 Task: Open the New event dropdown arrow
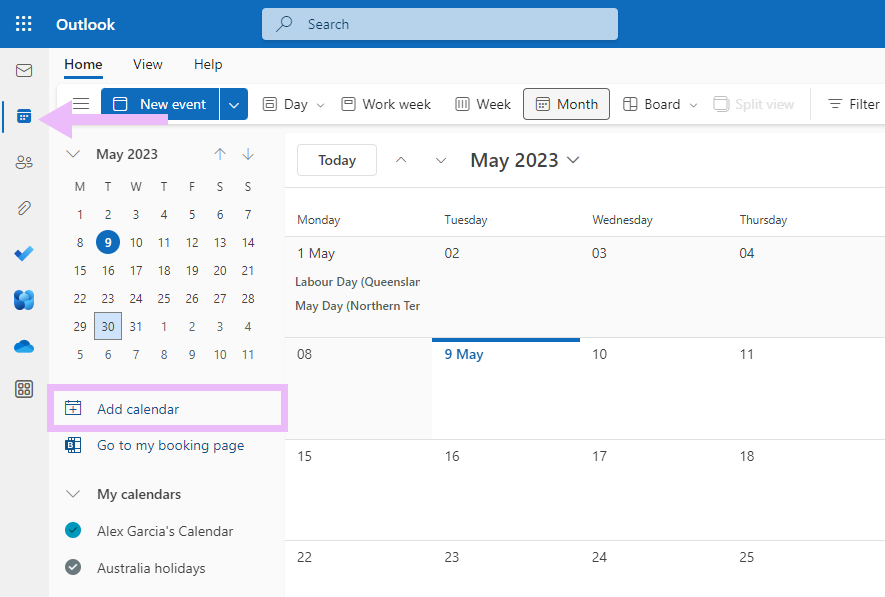[x=233, y=103]
